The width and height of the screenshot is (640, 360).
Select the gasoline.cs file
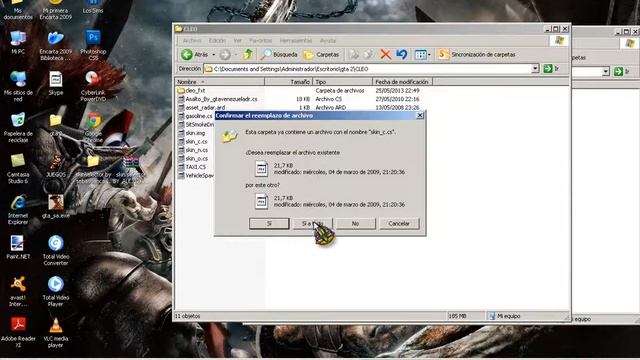tap(195, 116)
